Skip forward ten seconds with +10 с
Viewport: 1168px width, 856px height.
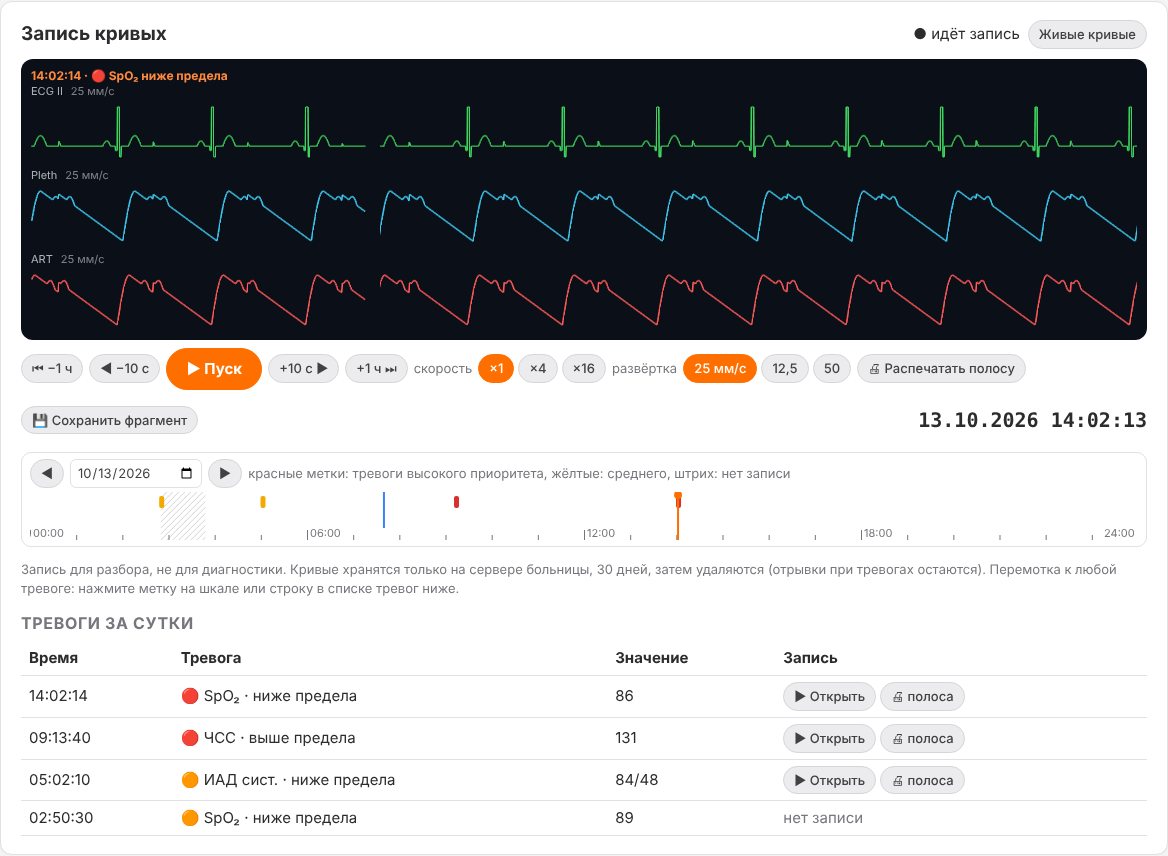pos(303,369)
